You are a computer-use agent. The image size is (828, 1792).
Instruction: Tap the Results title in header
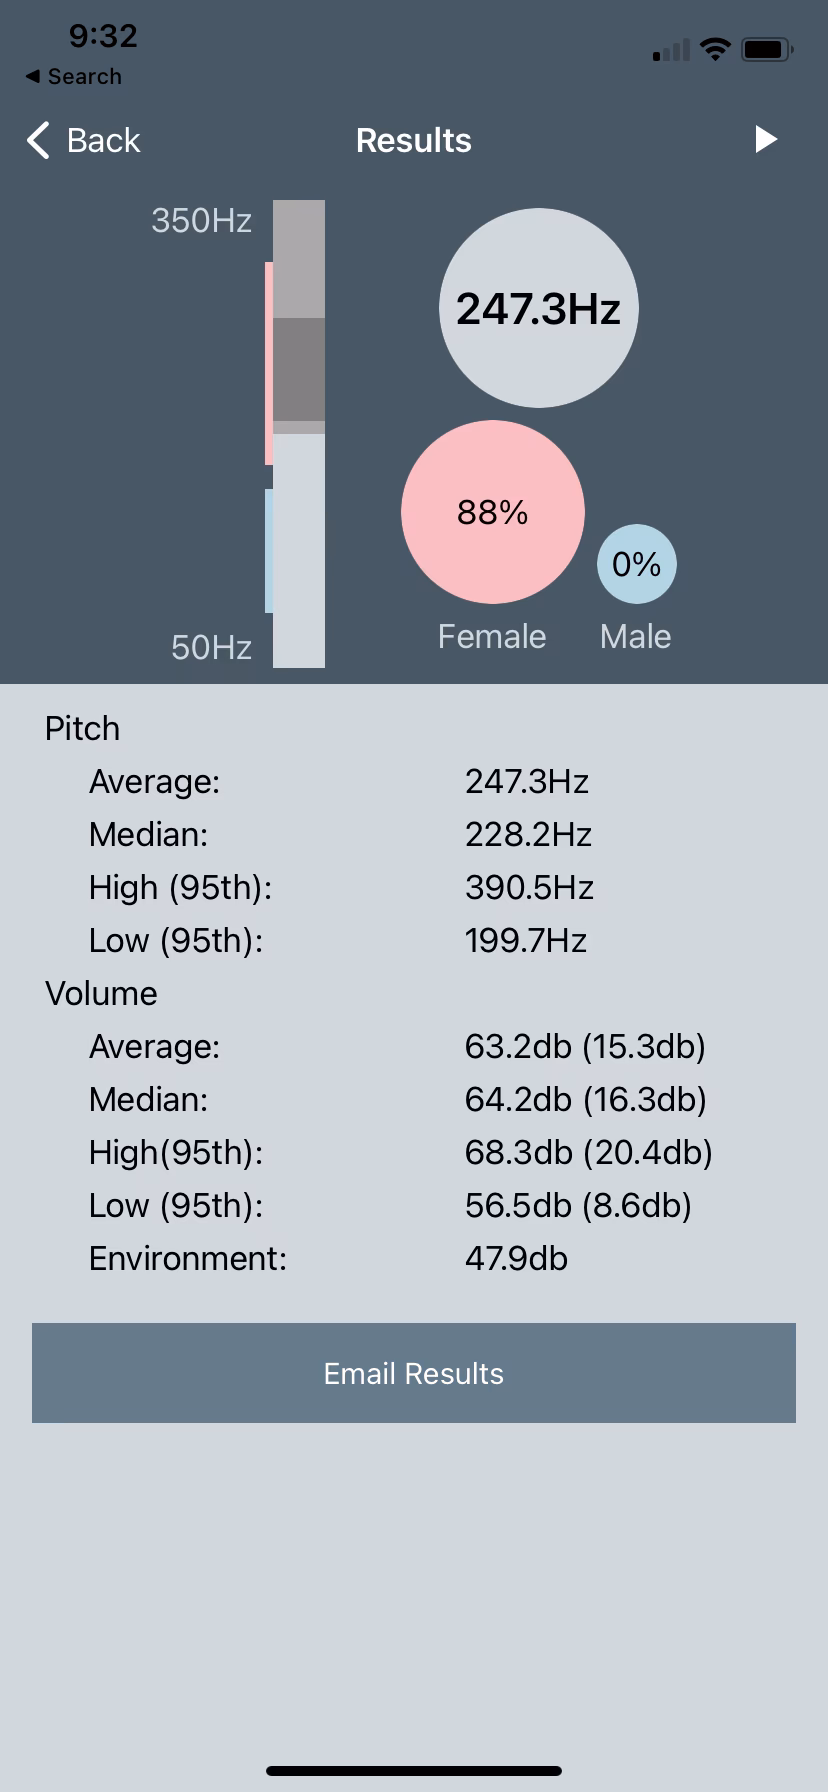[x=414, y=141]
